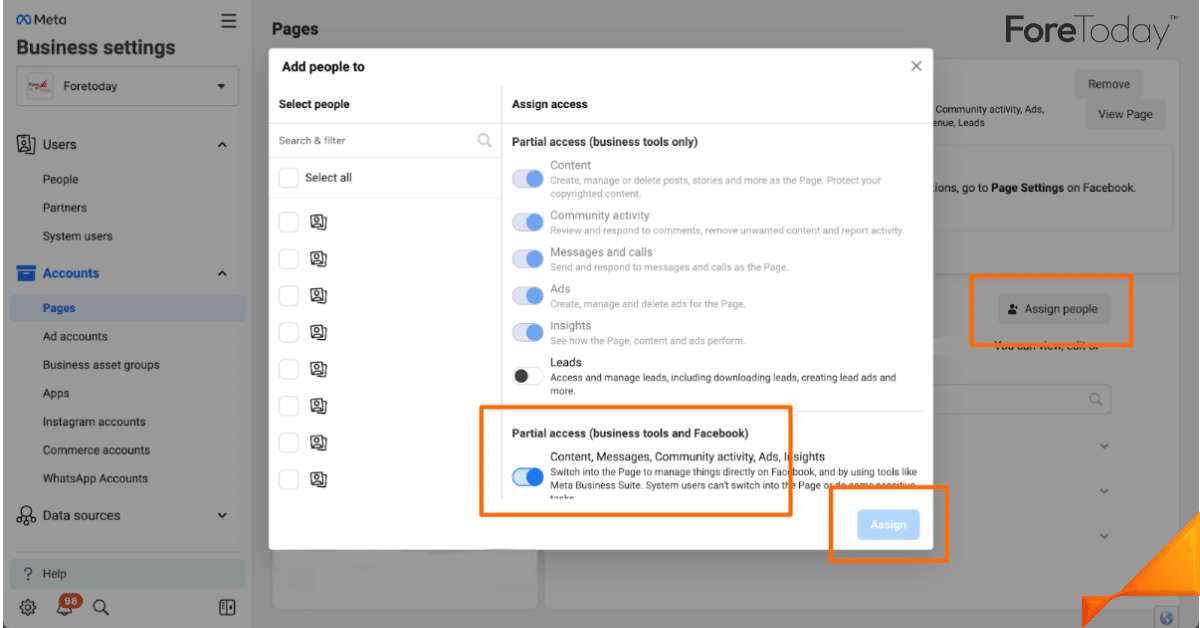Screen dimensions: 1200x628
Task: Open Ad accounts in sidebar
Action: tap(75, 337)
